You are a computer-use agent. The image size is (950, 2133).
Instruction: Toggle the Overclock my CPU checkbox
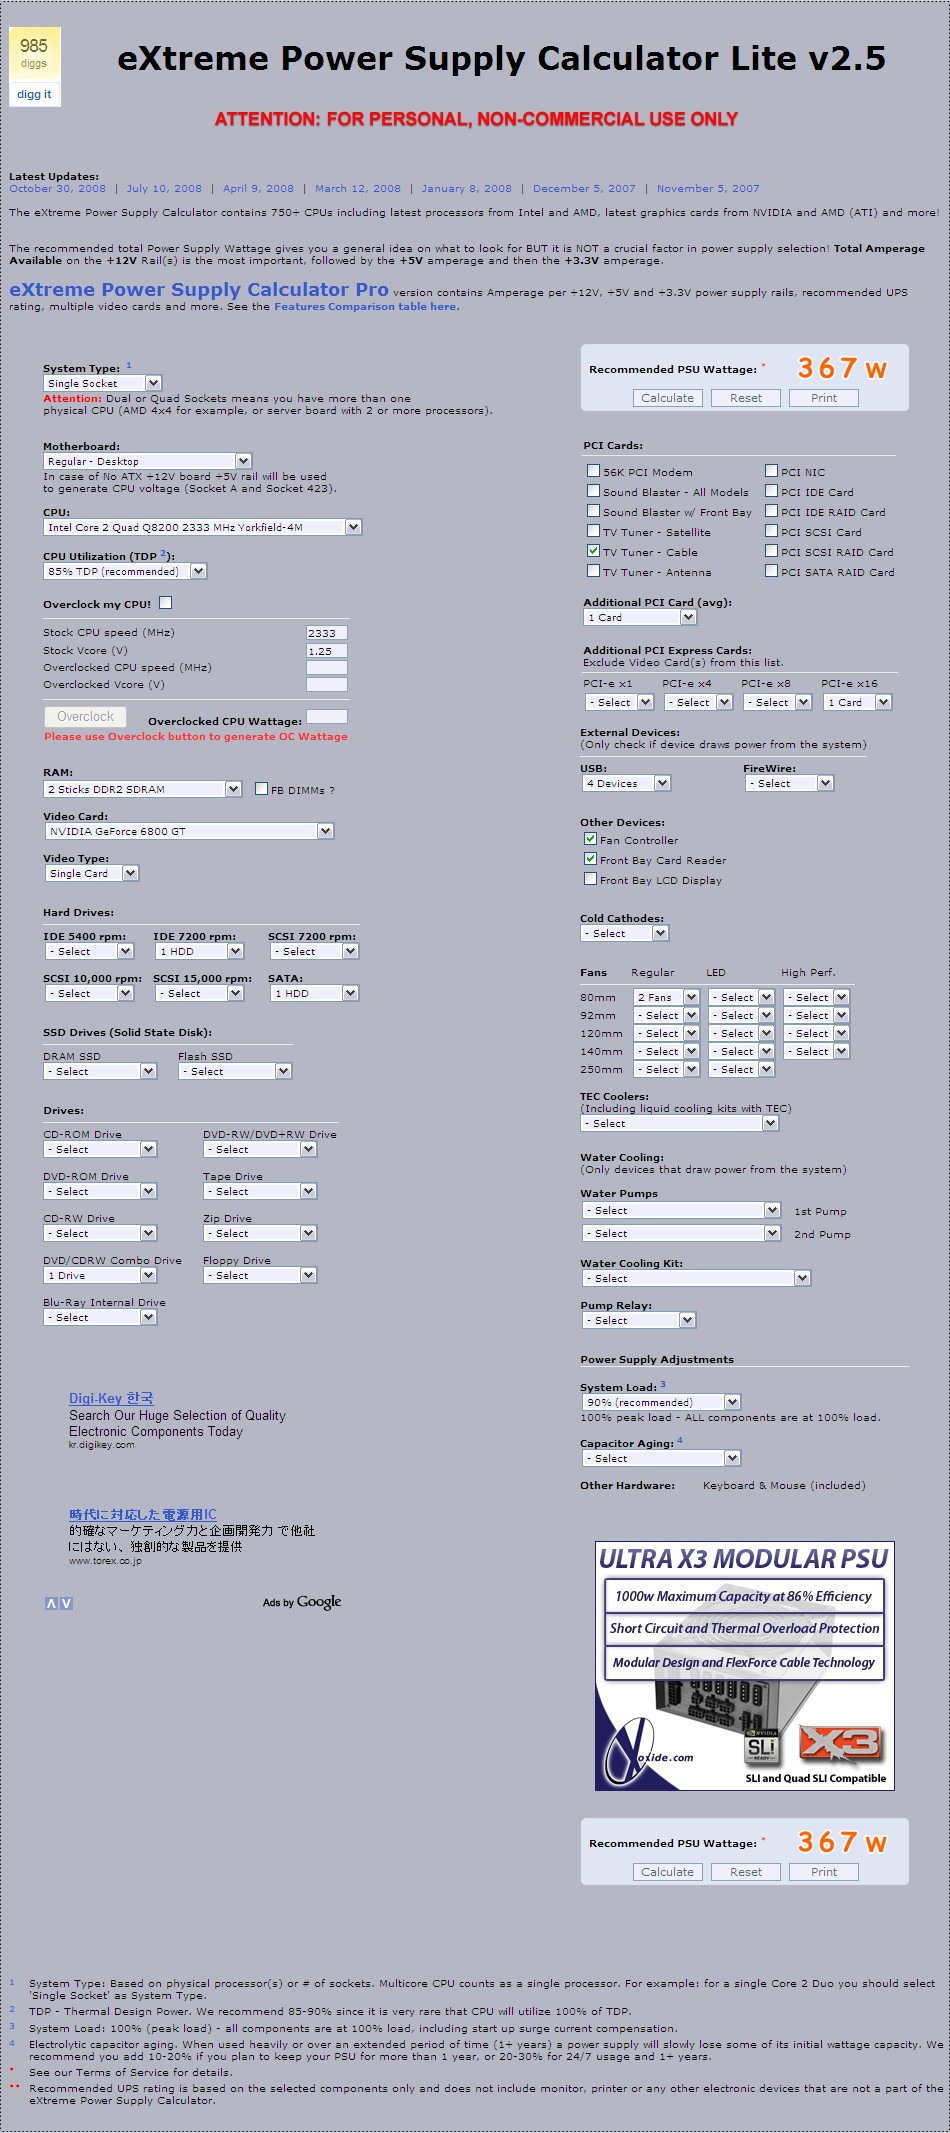165,602
